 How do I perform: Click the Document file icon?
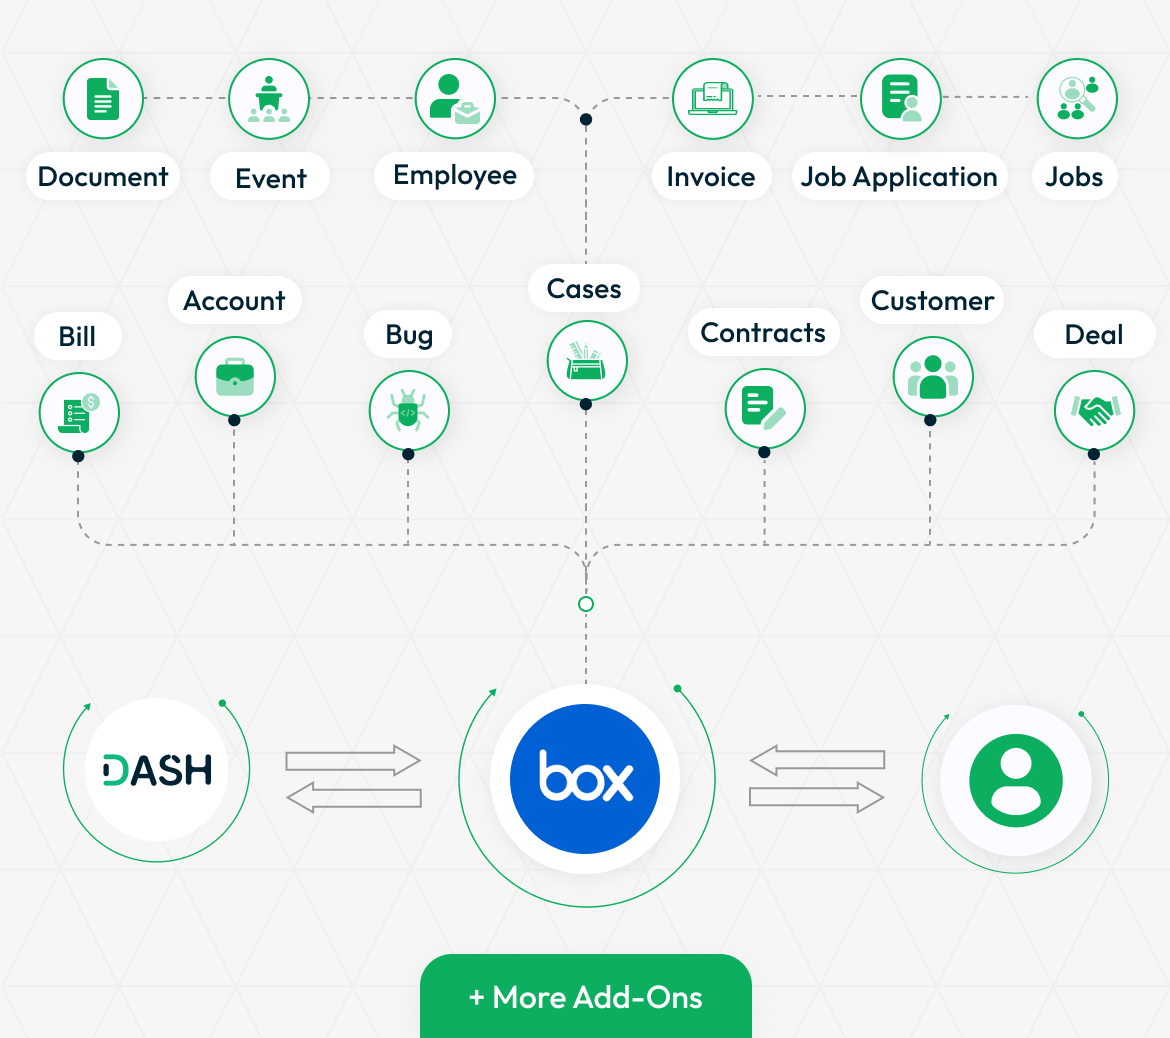pyautogui.click(x=103, y=99)
